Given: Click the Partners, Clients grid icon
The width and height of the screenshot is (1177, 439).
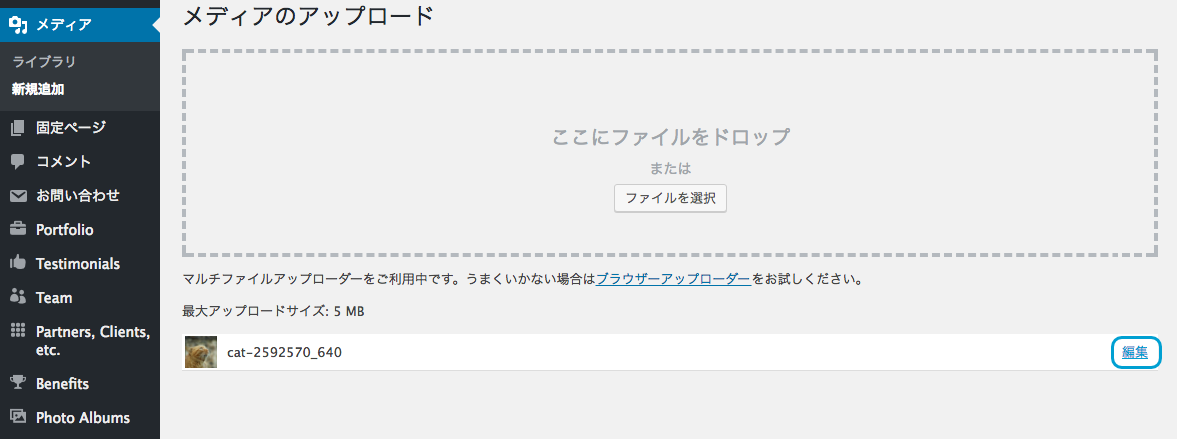Looking at the screenshot, I should (x=18, y=331).
